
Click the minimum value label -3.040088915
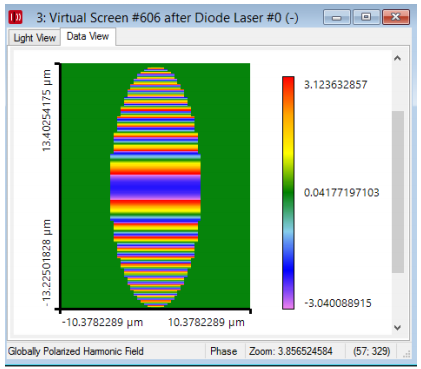click(x=338, y=303)
